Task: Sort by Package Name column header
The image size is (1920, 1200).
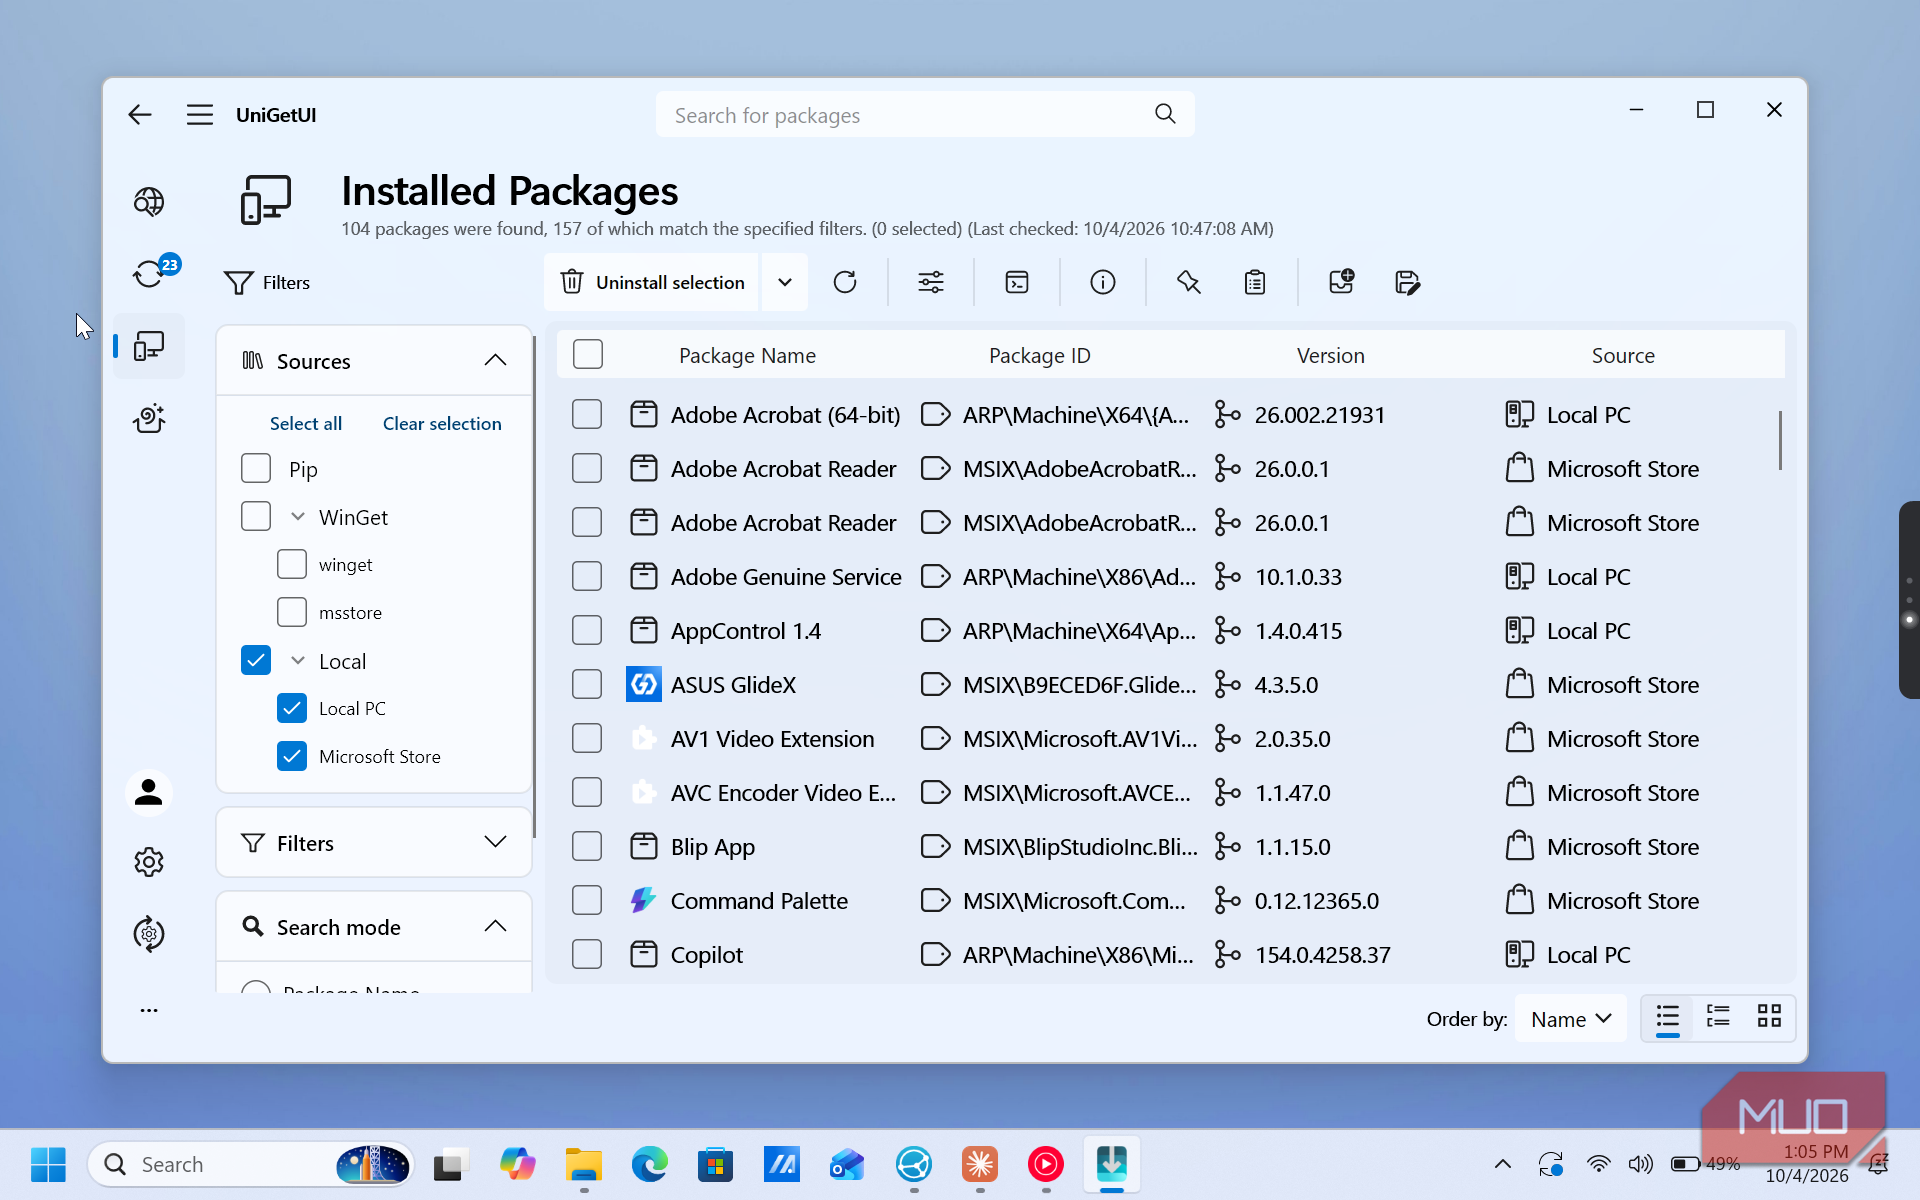Action: [x=747, y=355]
